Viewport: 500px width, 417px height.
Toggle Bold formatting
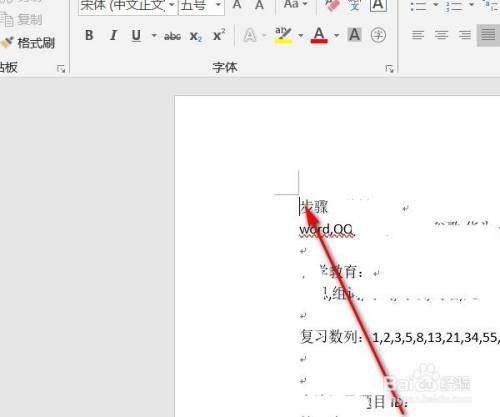[x=89, y=35]
